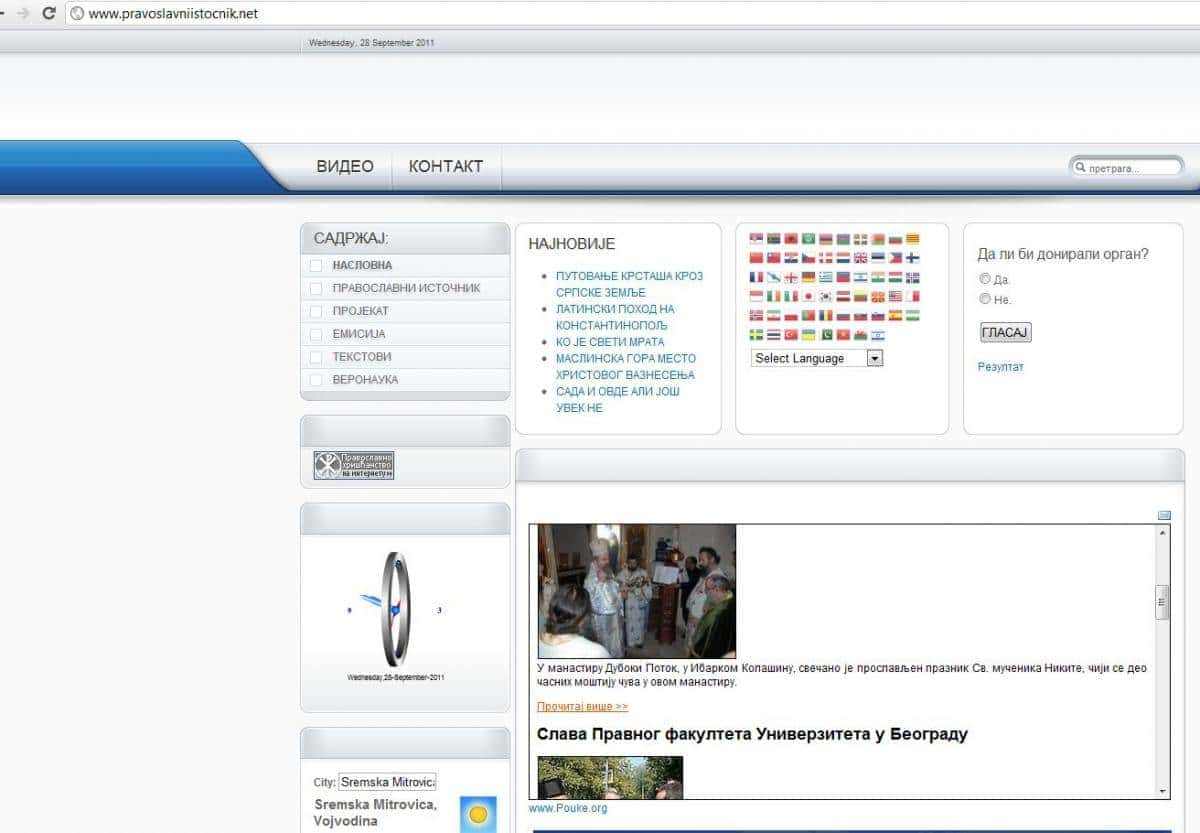1200x833 pixels.
Task: View poll results via Резултат
Action: [1001, 367]
